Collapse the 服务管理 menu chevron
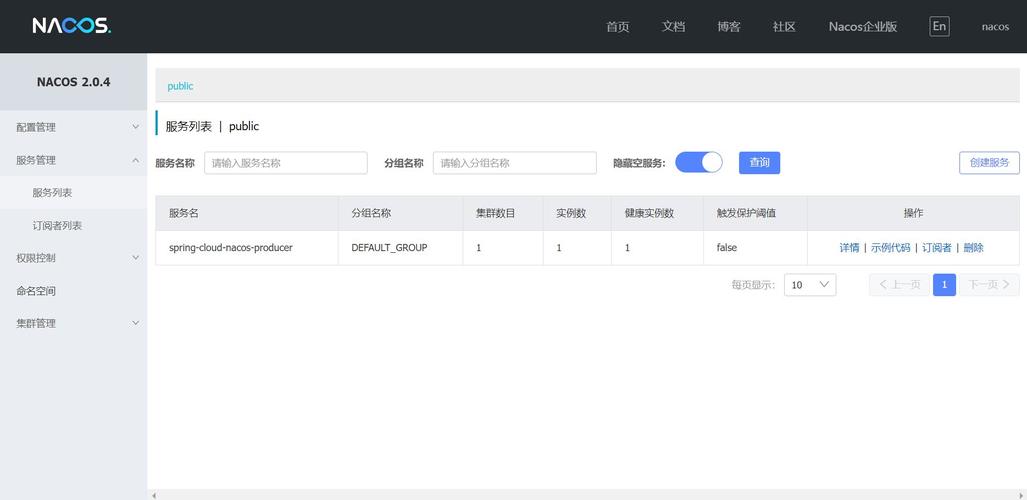 (x=136, y=160)
